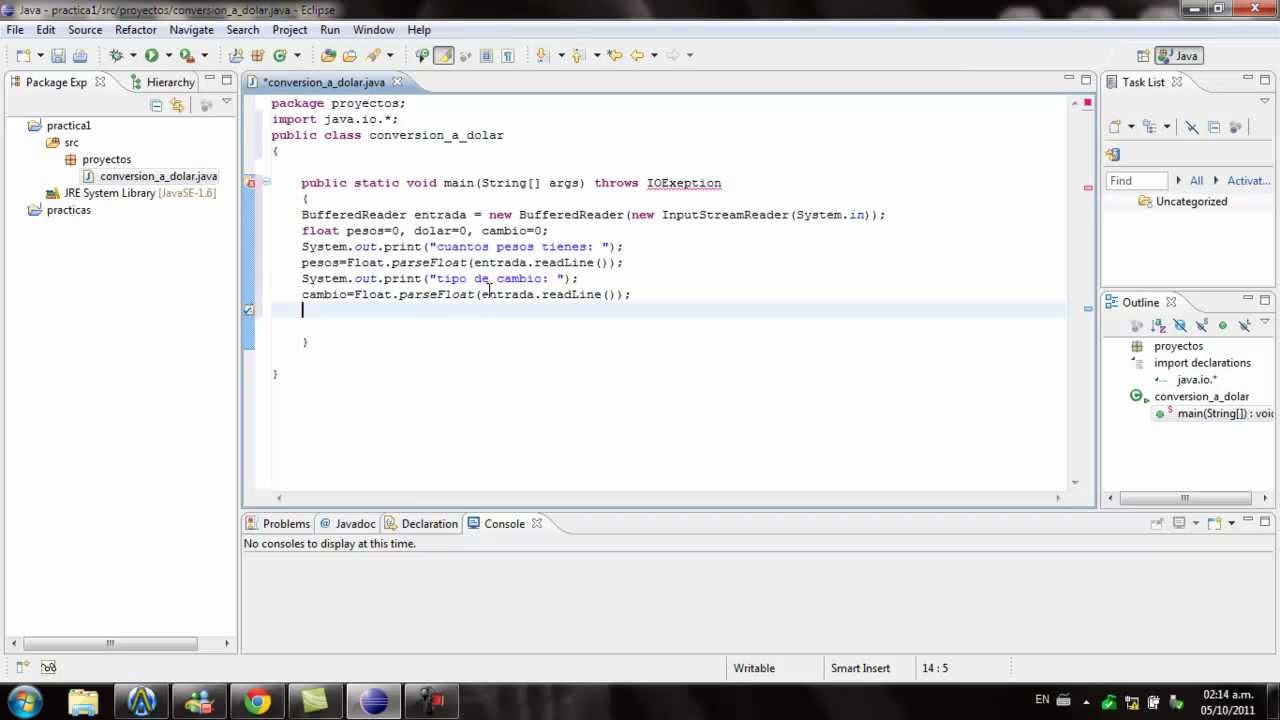Image resolution: width=1280 pixels, height=720 pixels.
Task: Open the Source menu
Action: point(85,30)
